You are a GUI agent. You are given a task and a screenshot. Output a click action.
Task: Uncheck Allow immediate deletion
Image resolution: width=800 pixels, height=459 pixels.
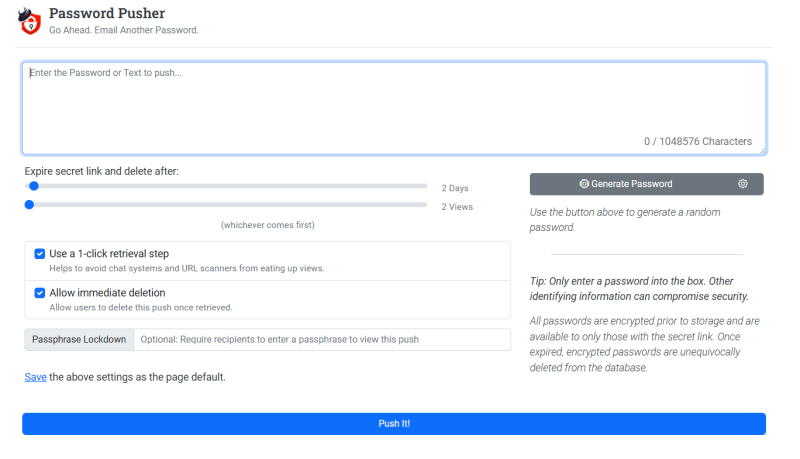click(40, 293)
